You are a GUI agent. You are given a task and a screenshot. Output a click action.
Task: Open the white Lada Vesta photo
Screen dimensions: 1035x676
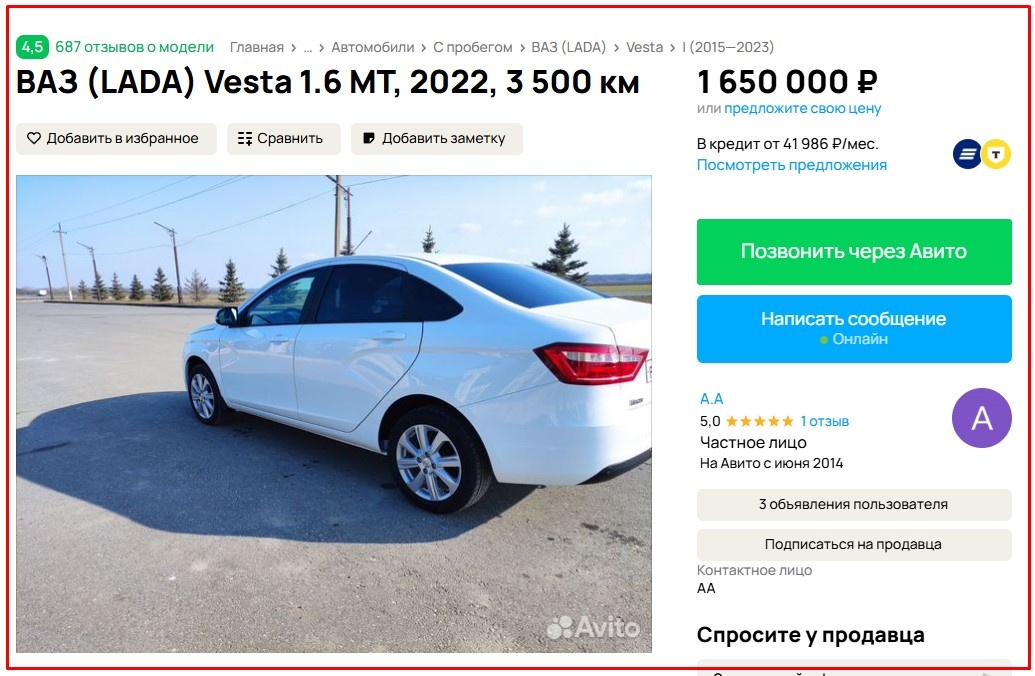pos(334,414)
